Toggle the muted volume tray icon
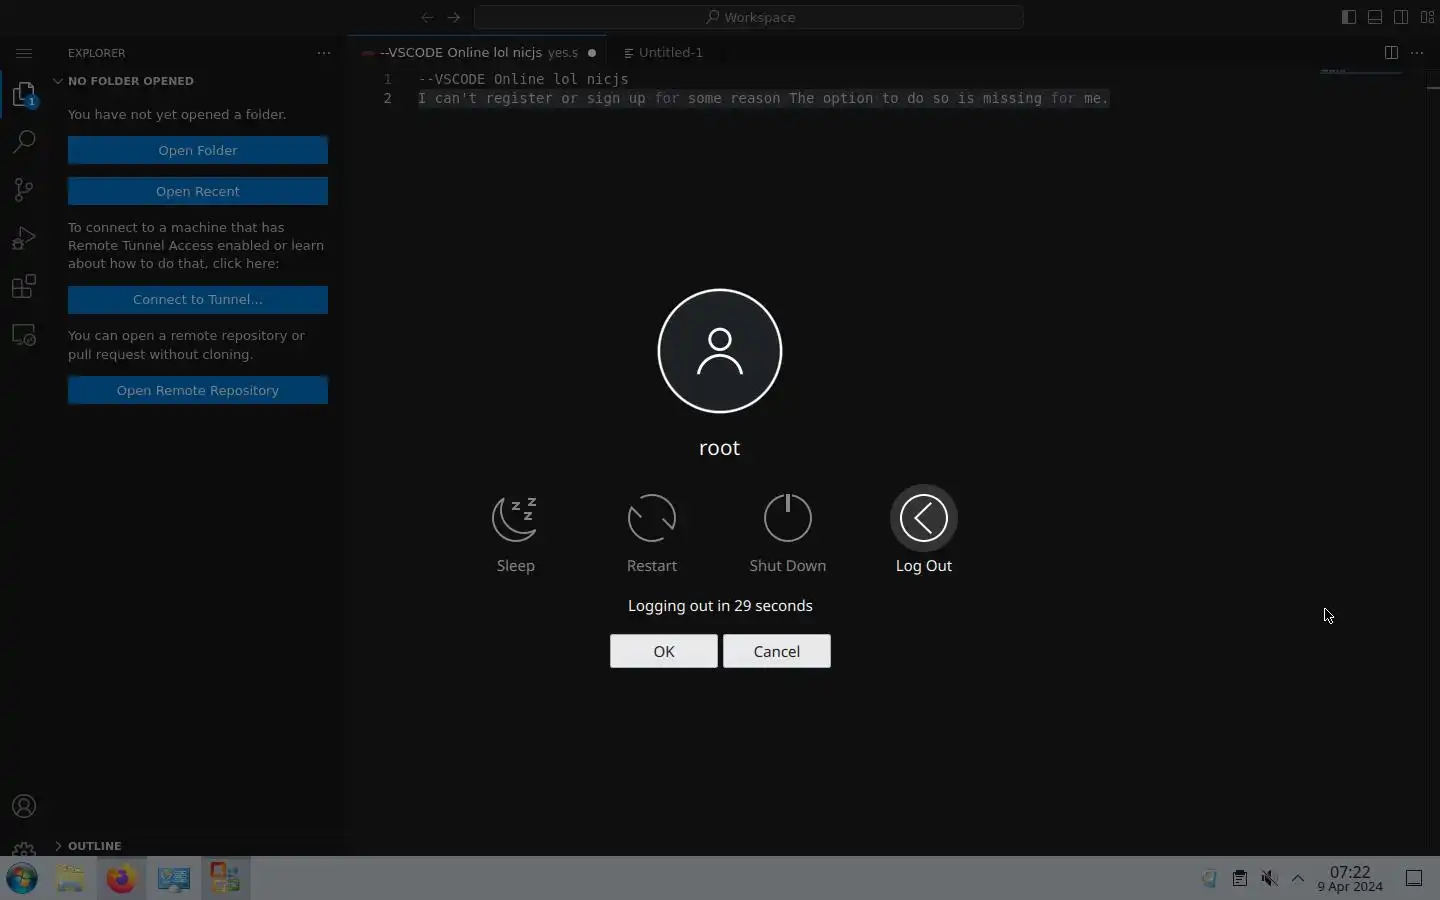The width and height of the screenshot is (1440, 900). [x=1269, y=878]
